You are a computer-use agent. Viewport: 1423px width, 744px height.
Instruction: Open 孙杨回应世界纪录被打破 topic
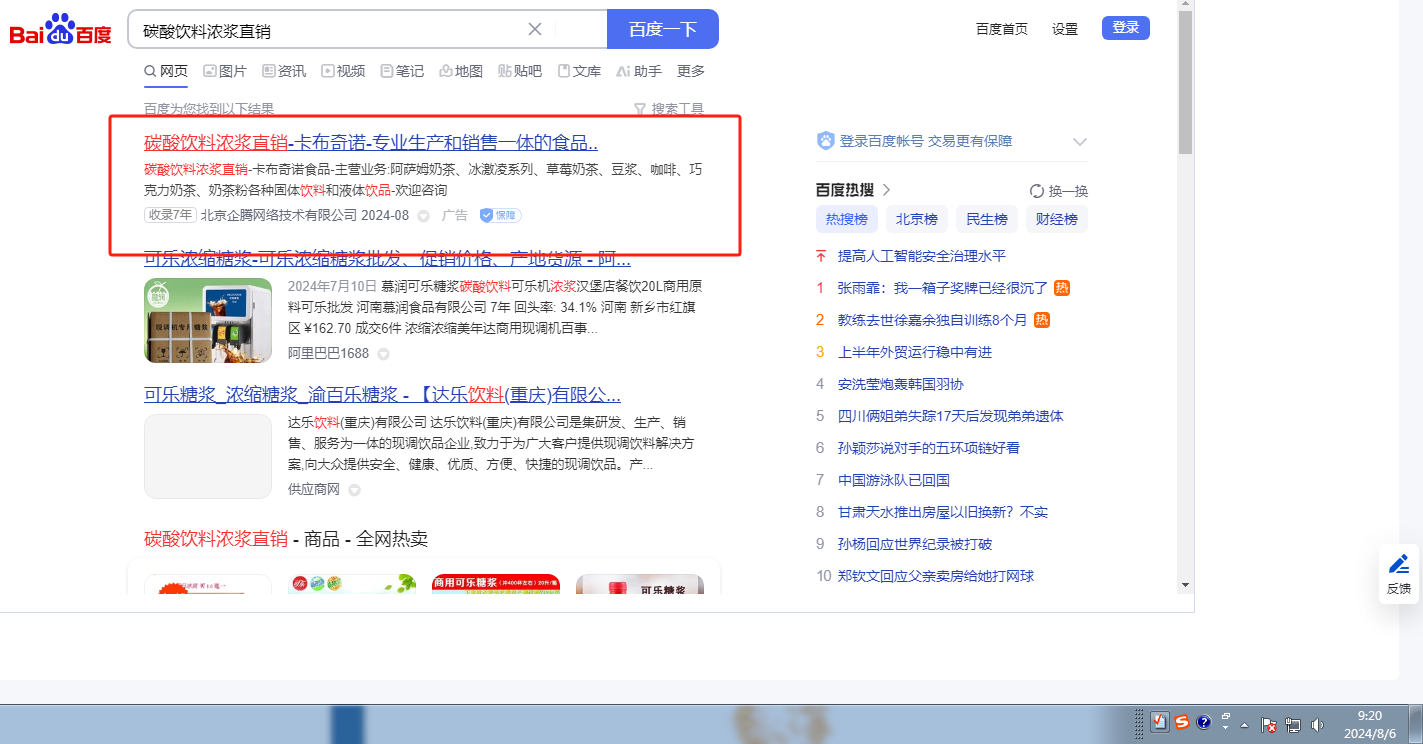click(915, 544)
